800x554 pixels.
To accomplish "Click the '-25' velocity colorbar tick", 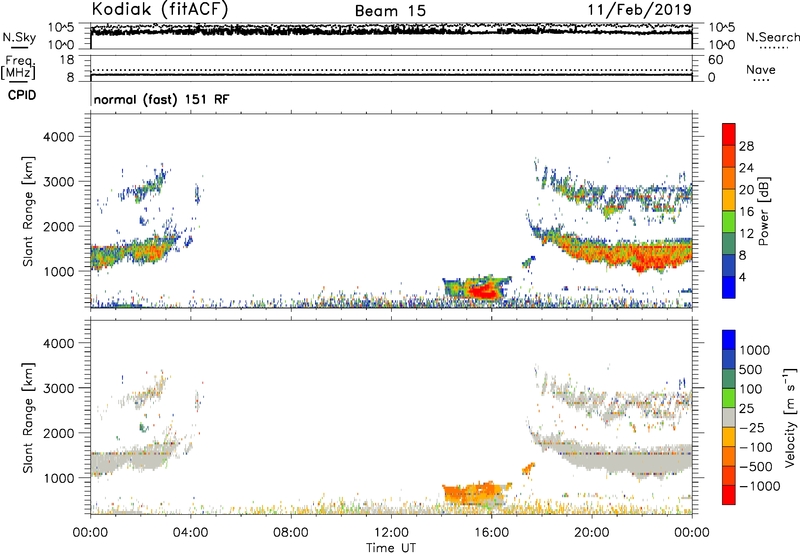I will 752,428.
